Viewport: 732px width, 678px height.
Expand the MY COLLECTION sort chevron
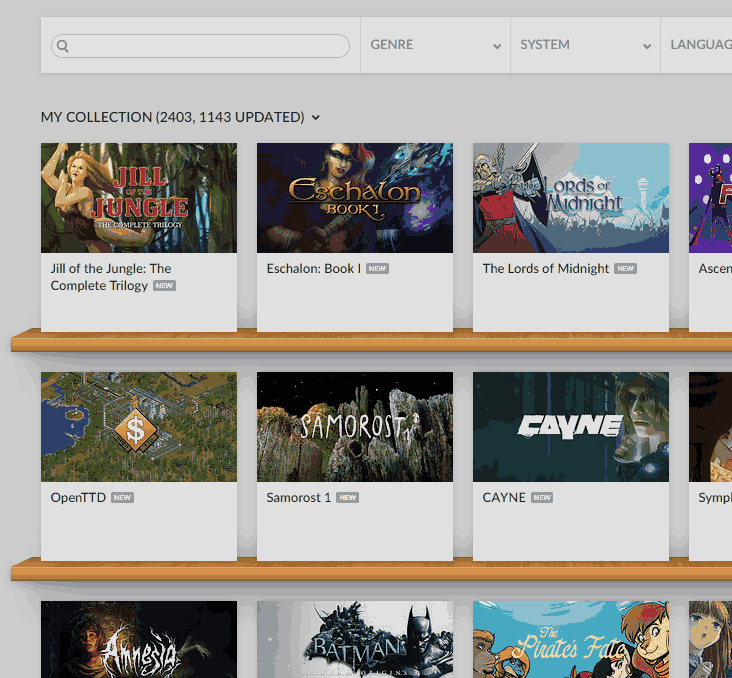pos(316,118)
